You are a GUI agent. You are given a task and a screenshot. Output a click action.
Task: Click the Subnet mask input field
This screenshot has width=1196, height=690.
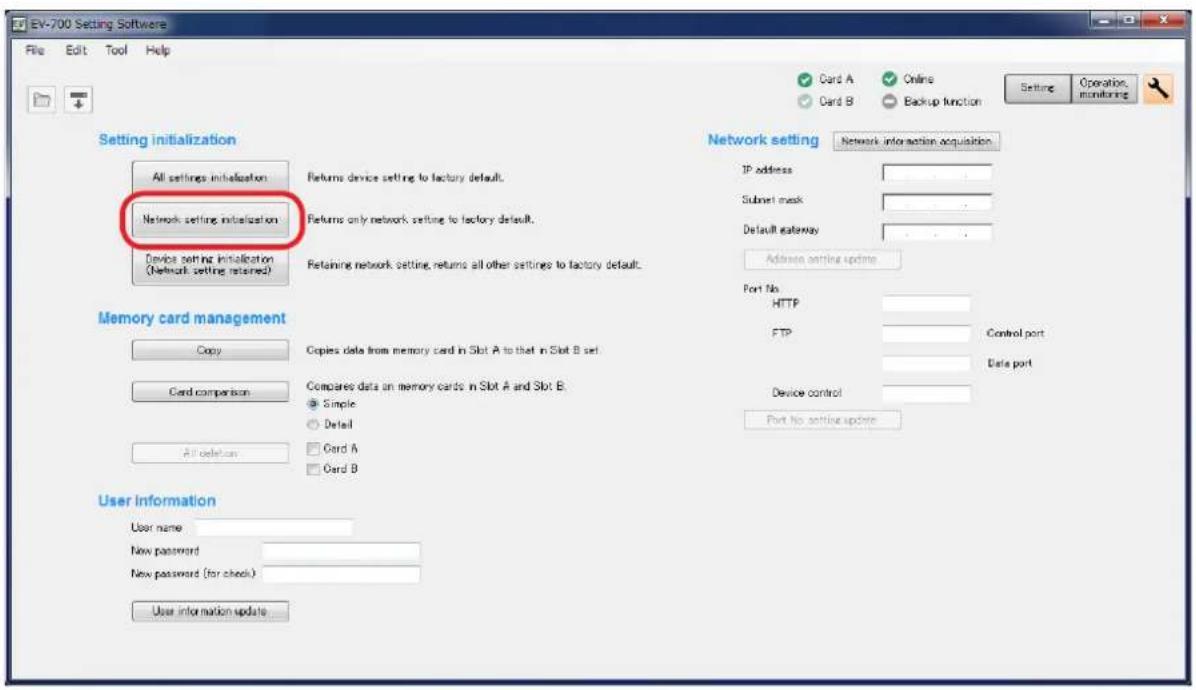[937, 202]
